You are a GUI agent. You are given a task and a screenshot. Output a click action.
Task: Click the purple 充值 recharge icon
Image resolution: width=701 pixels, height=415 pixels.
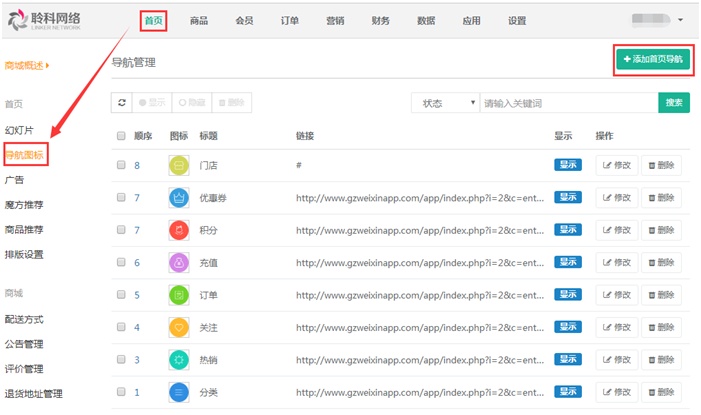[179, 263]
